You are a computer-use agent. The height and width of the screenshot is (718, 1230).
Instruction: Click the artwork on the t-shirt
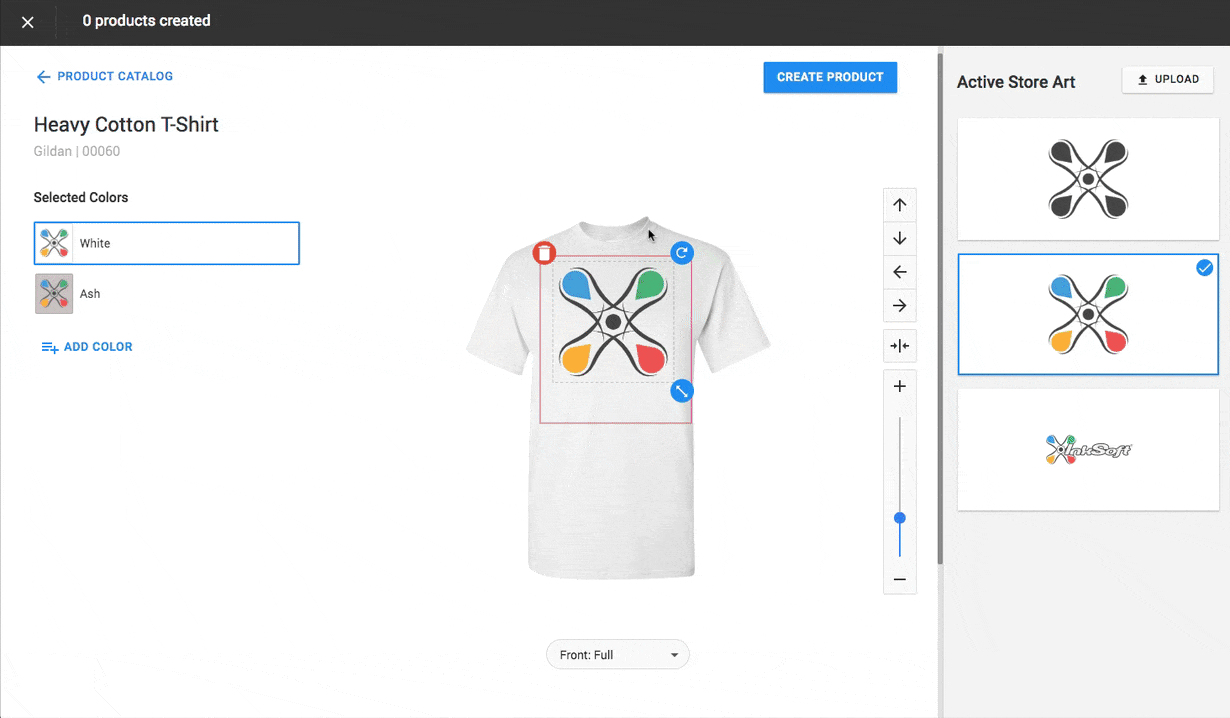pos(613,321)
